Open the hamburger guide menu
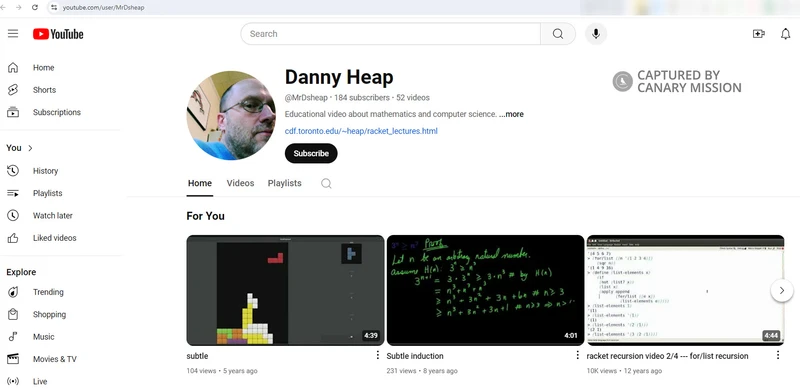Screen dimensions: 800x389 point(13,34)
